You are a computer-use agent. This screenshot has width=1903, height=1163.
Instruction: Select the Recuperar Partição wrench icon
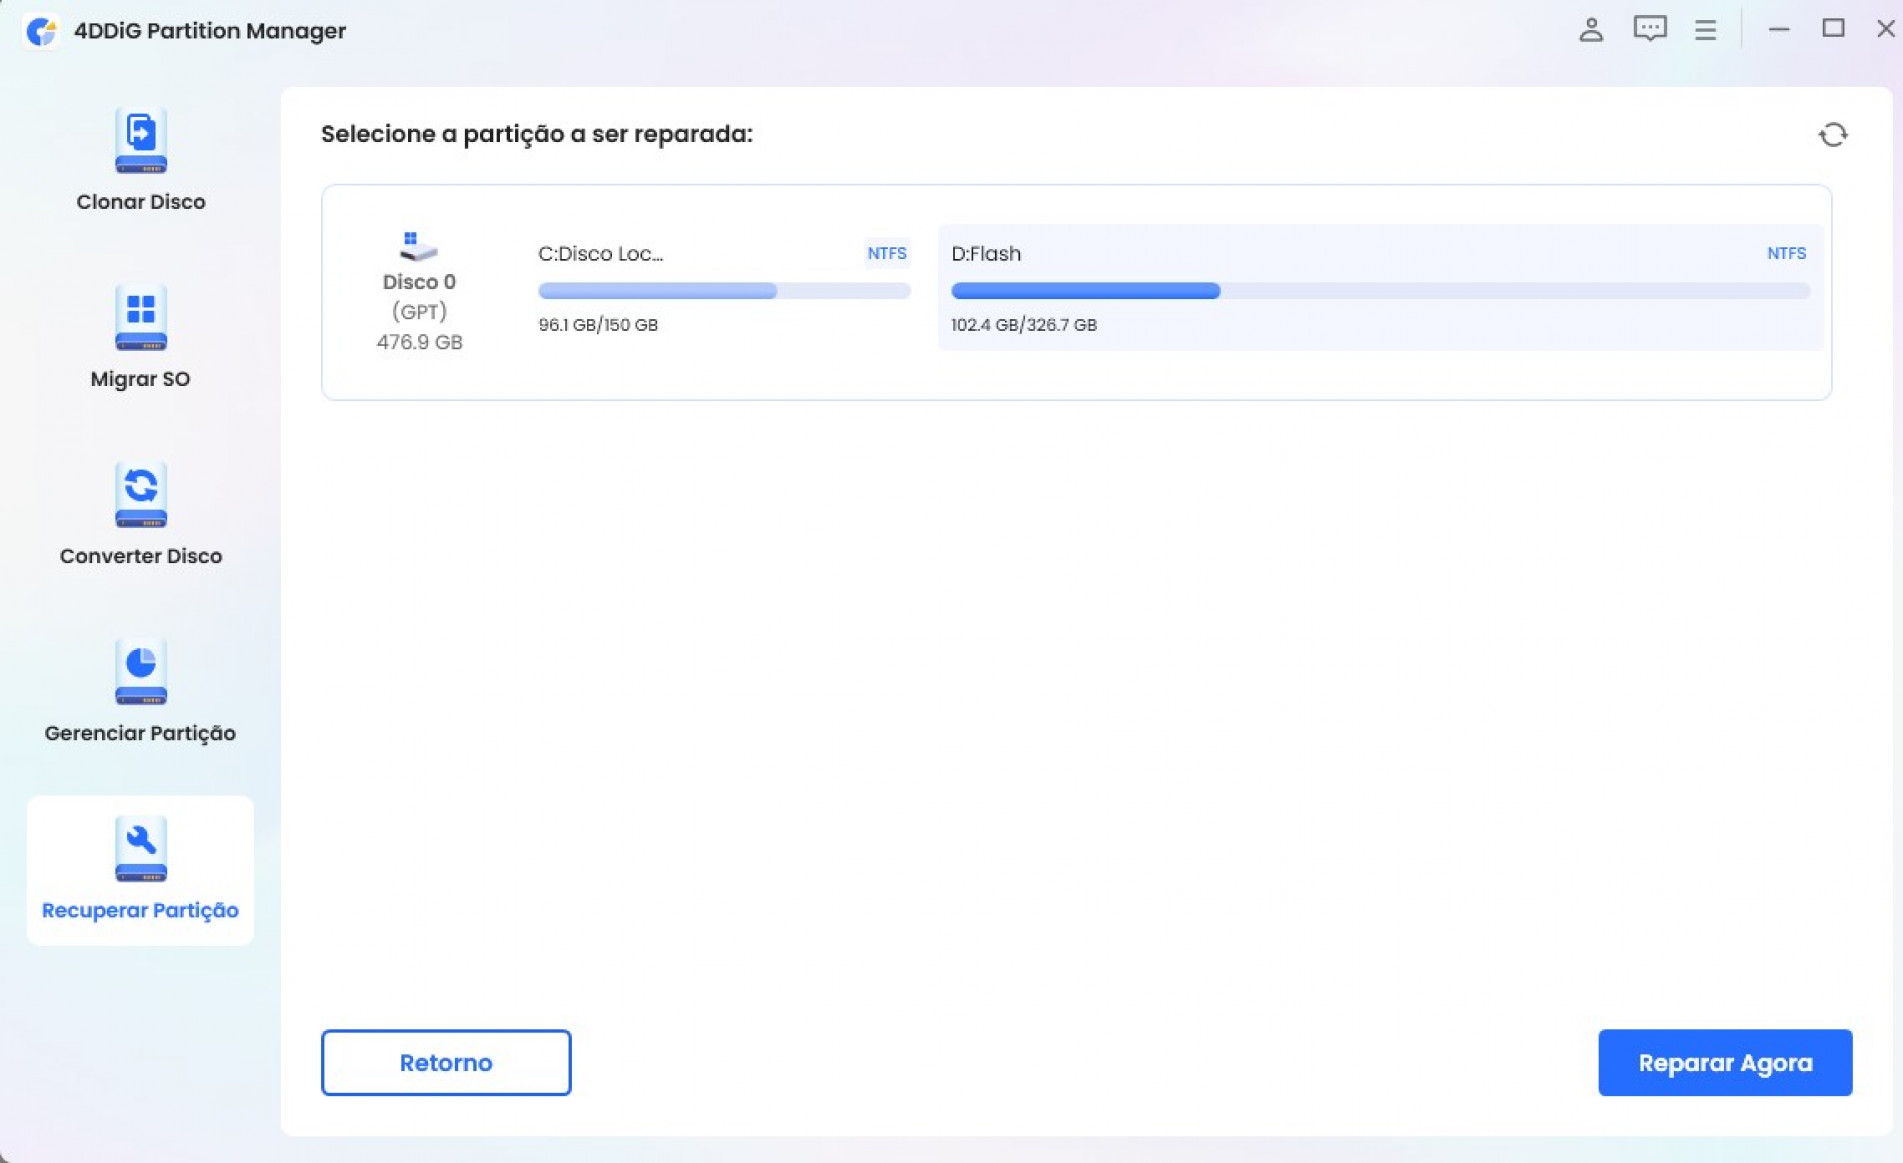140,848
